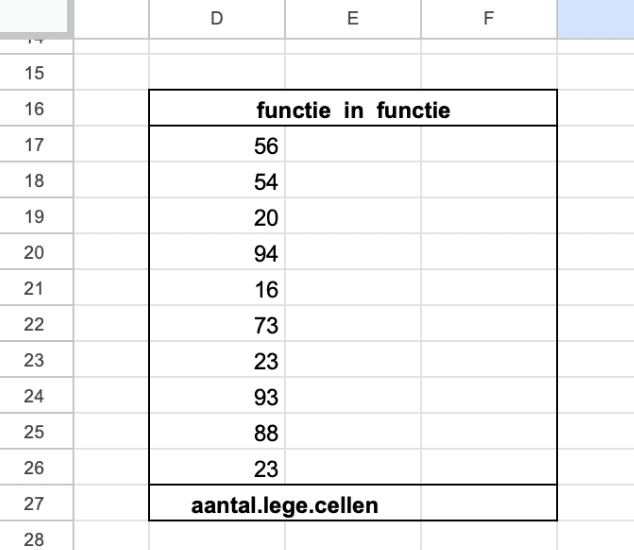The width and height of the screenshot is (634, 550).
Task: Select the 23 cell in row 26
Action: [x=217, y=469]
